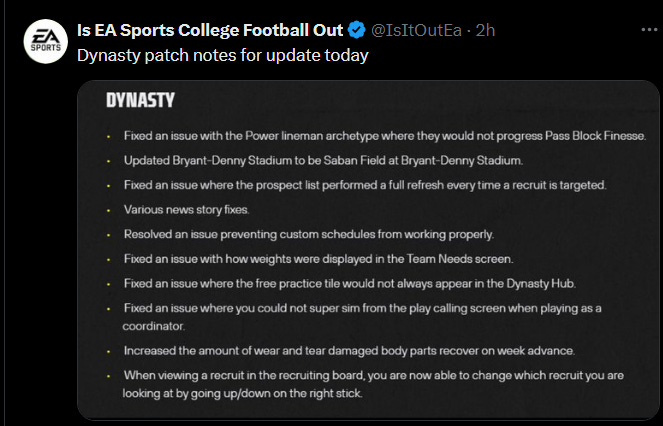This screenshot has width=663, height=426.
Task: Open the tweet via the 2h timestamp
Action: [x=485, y=30]
